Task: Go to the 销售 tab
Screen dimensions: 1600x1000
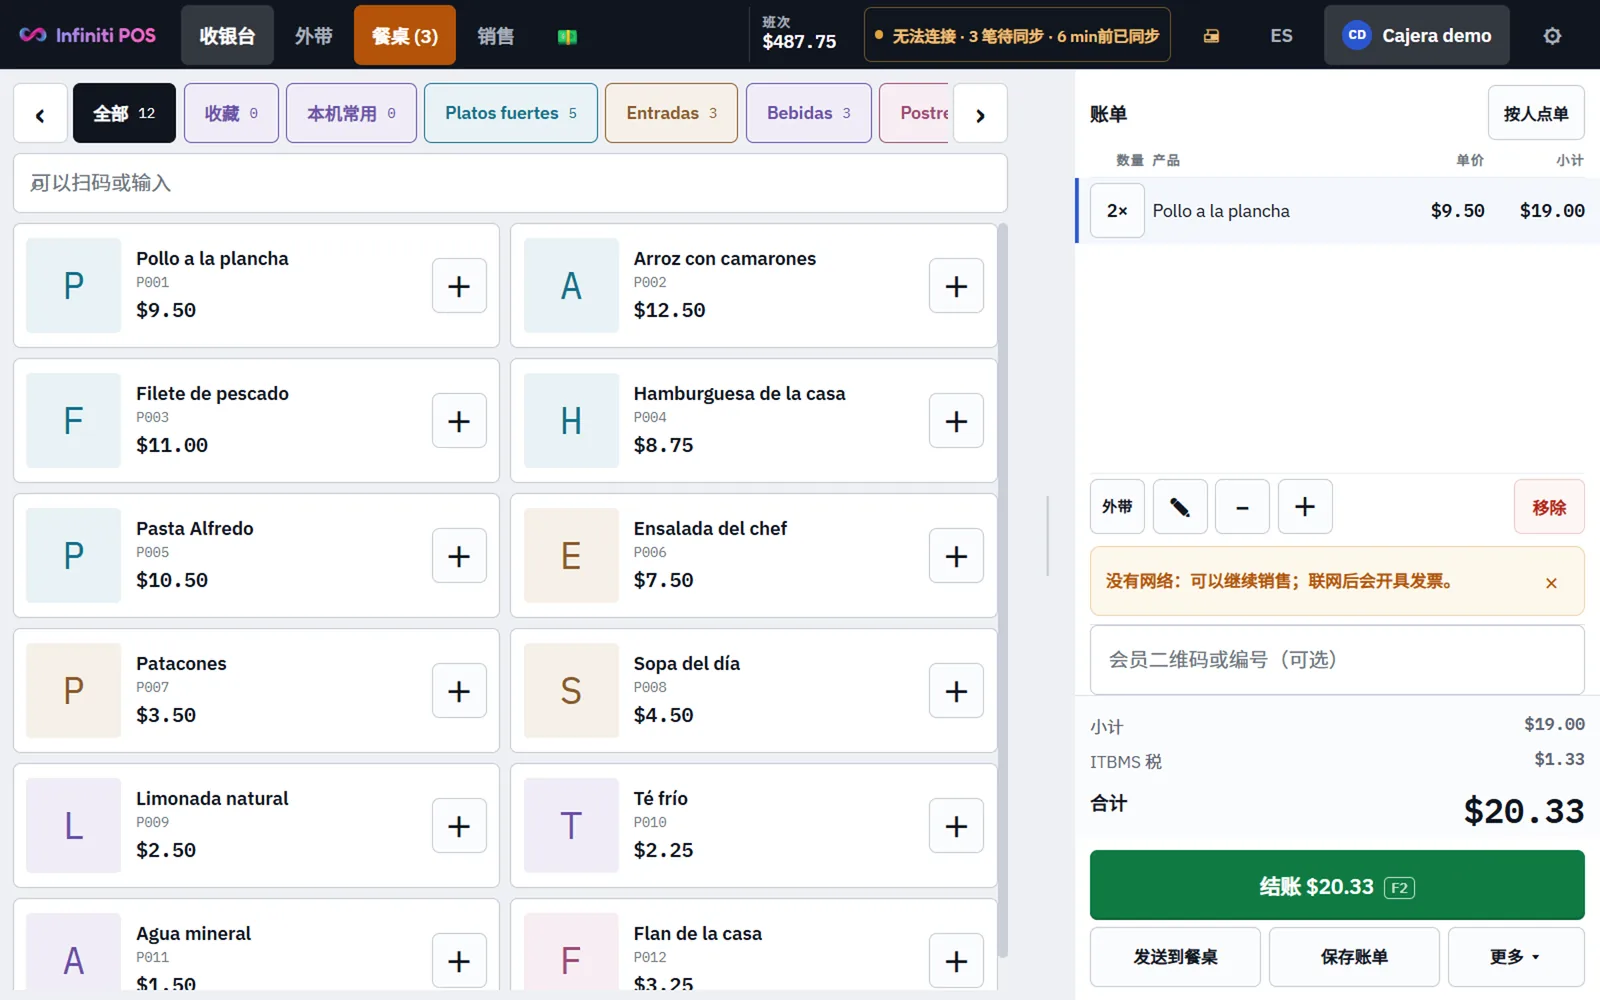Action: pyautogui.click(x=495, y=36)
